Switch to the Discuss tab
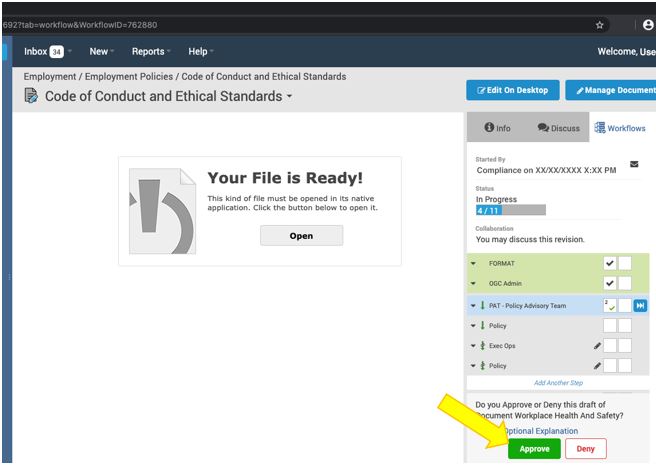 (559, 128)
